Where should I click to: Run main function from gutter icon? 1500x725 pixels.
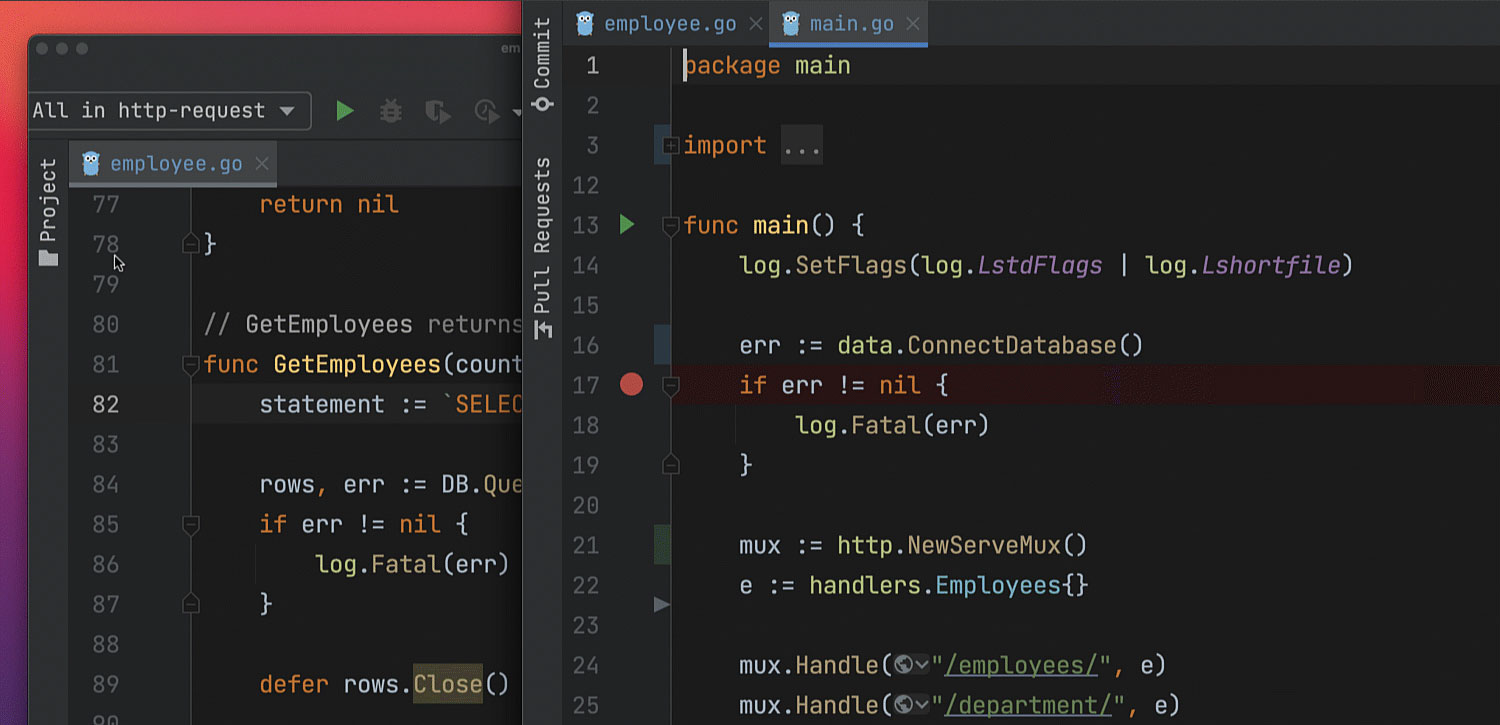(627, 225)
